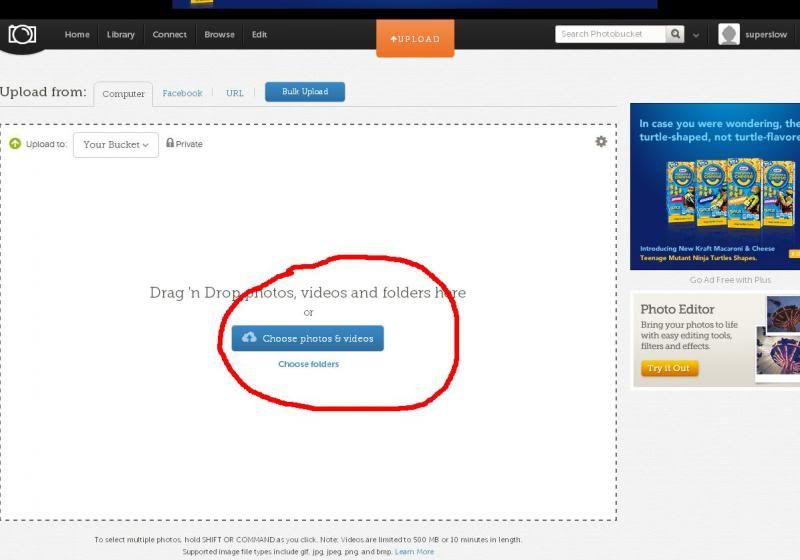Viewport: 800px width, 560px height.
Task: Open the Connect menu
Action: (x=169, y=35)
